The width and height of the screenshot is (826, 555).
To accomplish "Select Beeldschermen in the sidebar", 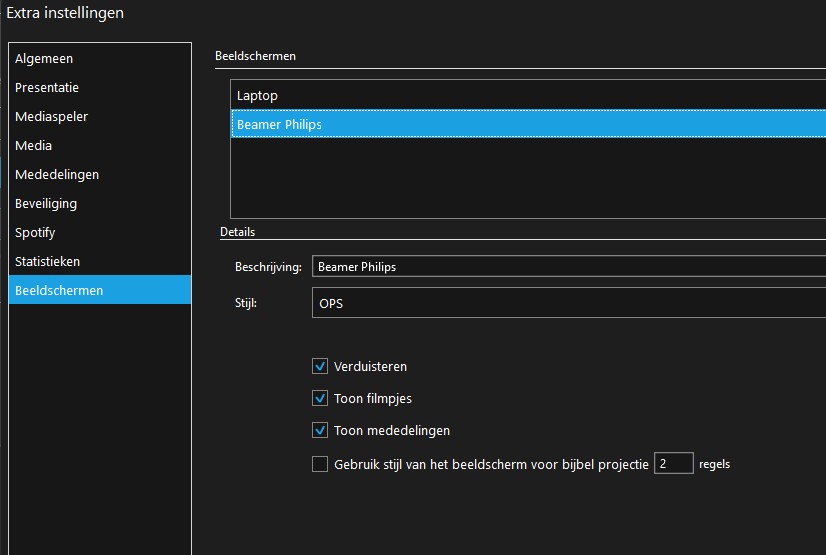I will coord(100,290).
